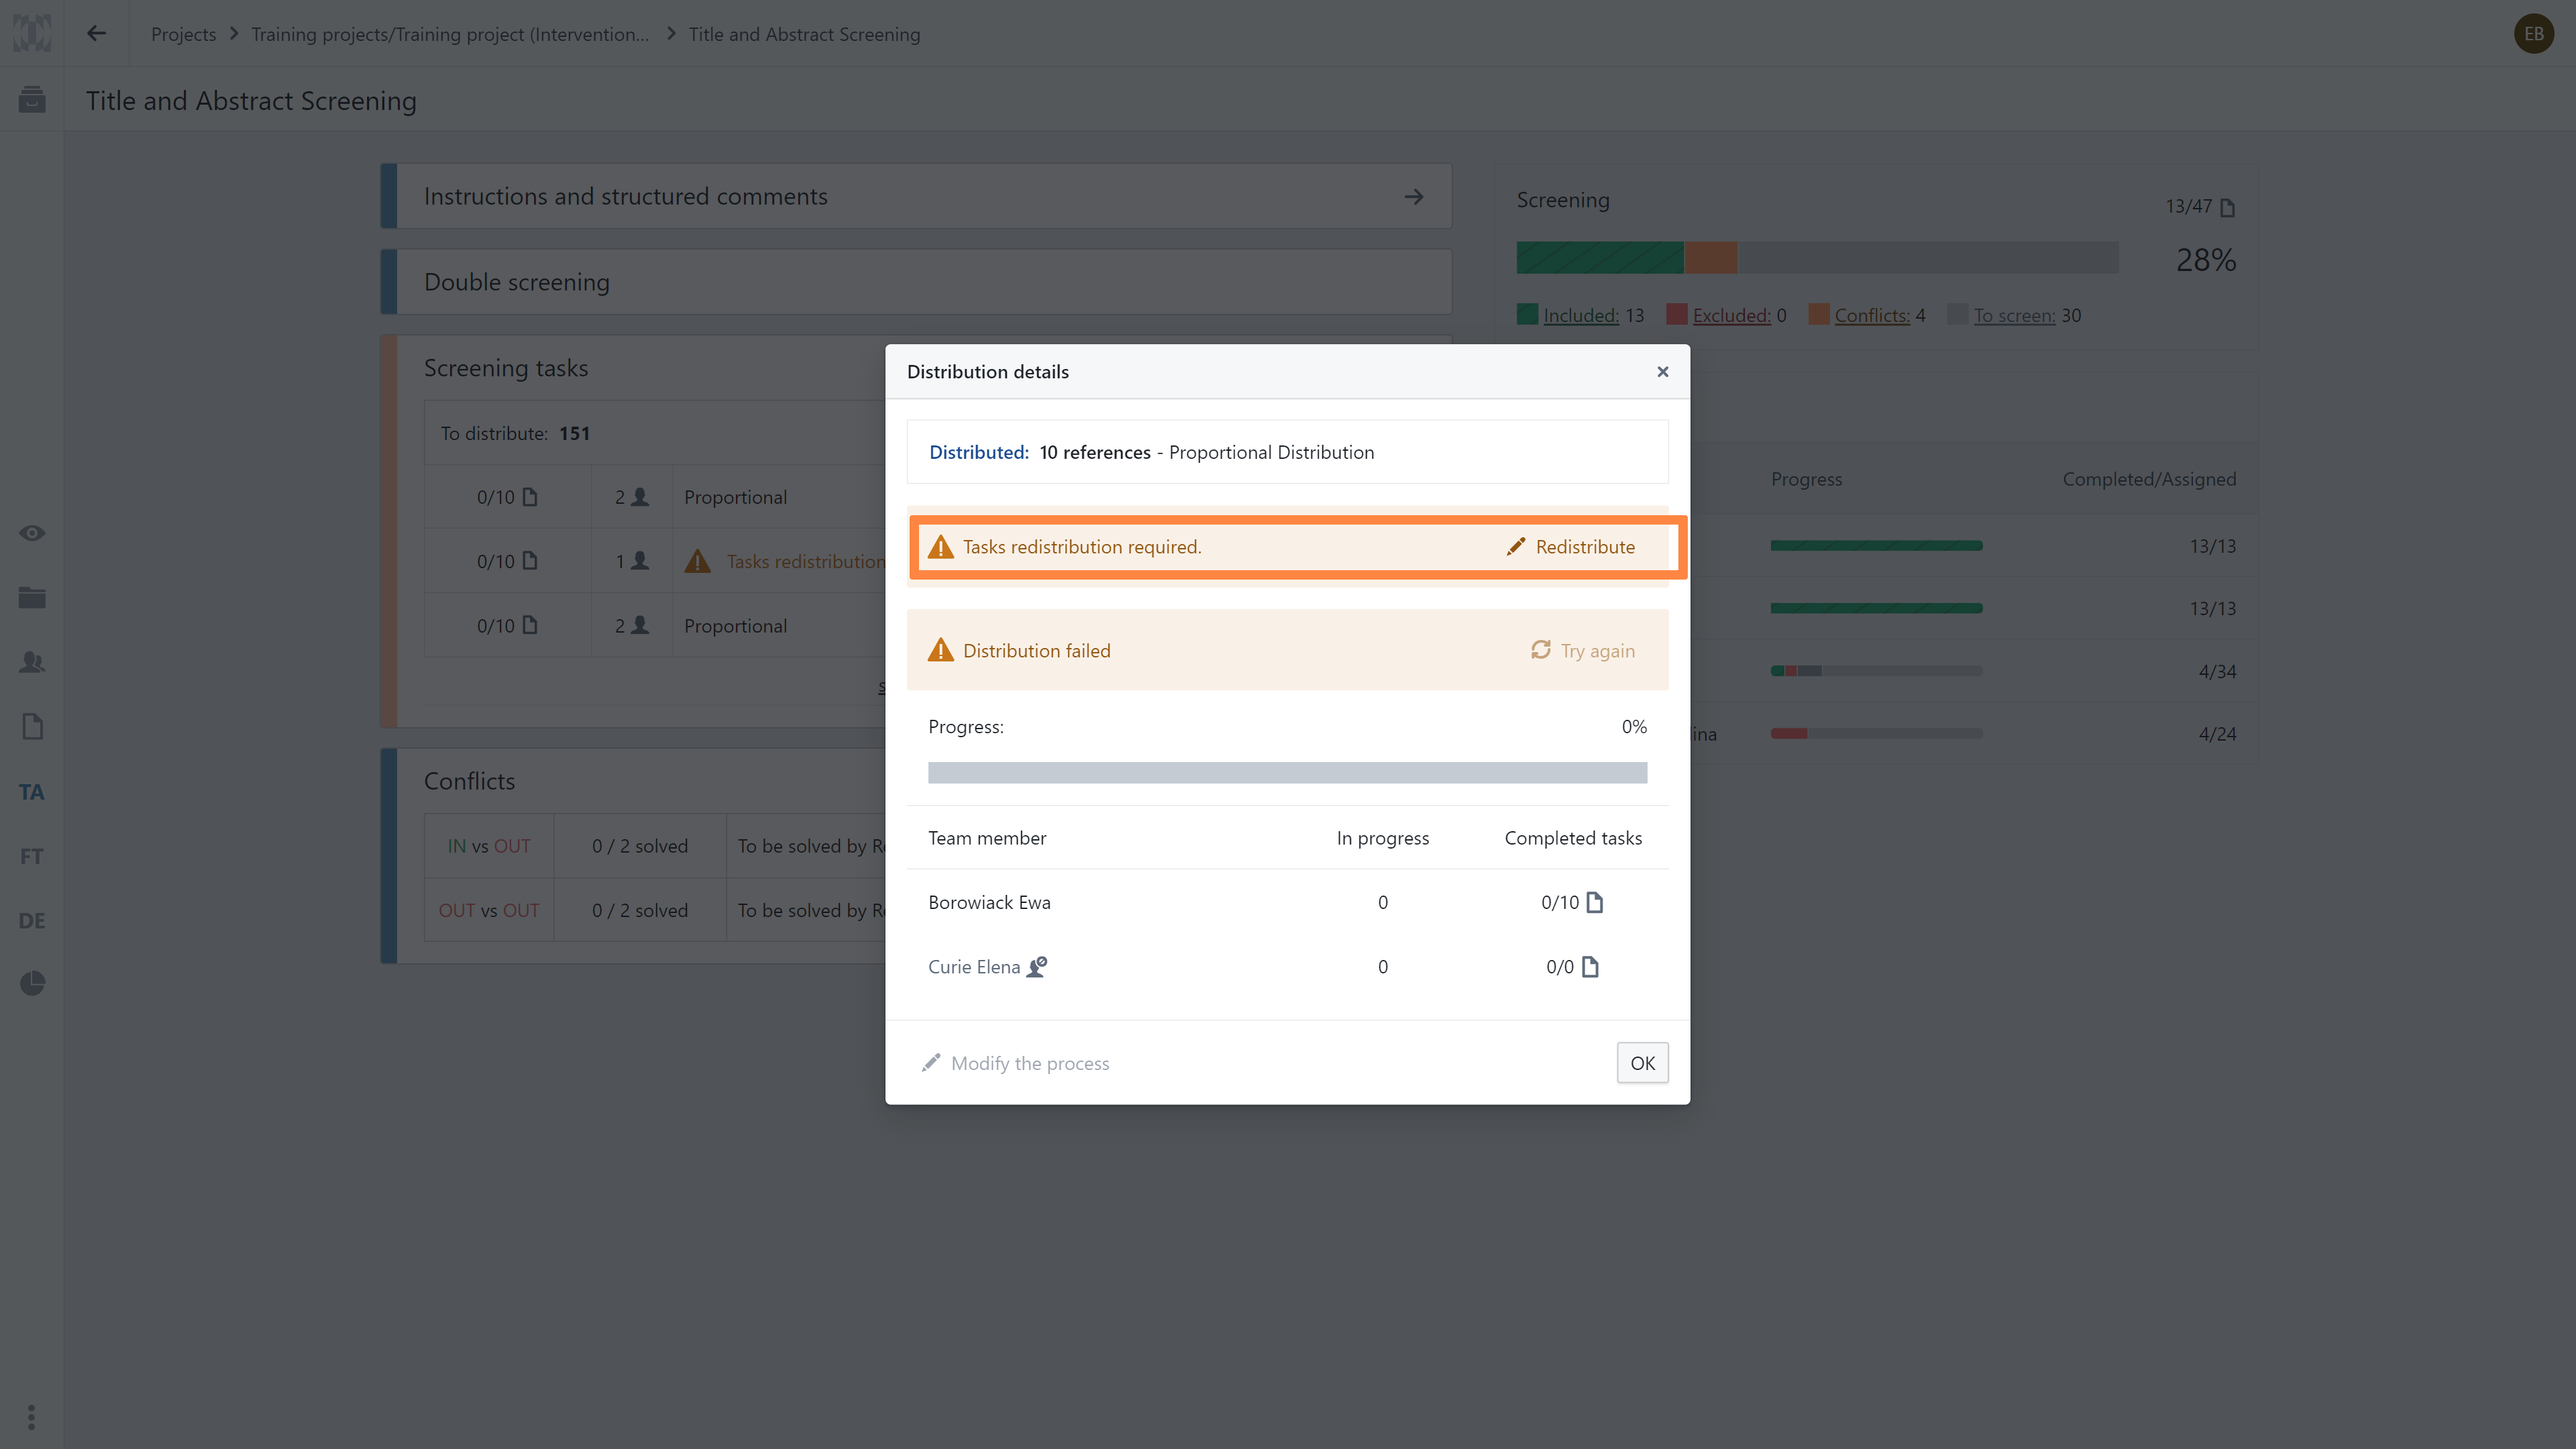The height and width of the screenshot is (1449, 2576).
Task: Click the warning icon in the 1-reviewer task row
Action: tap(697, 562)
